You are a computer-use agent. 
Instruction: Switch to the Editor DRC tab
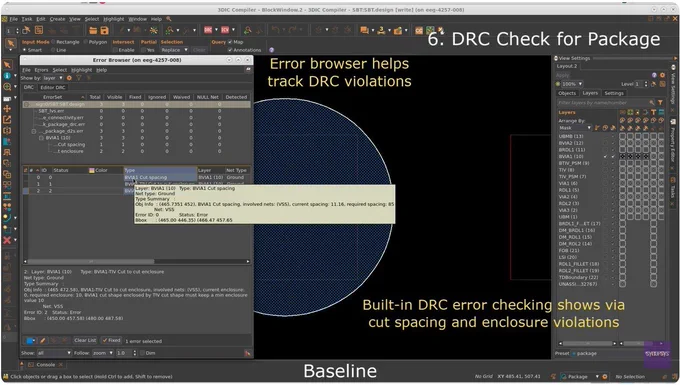52,88
